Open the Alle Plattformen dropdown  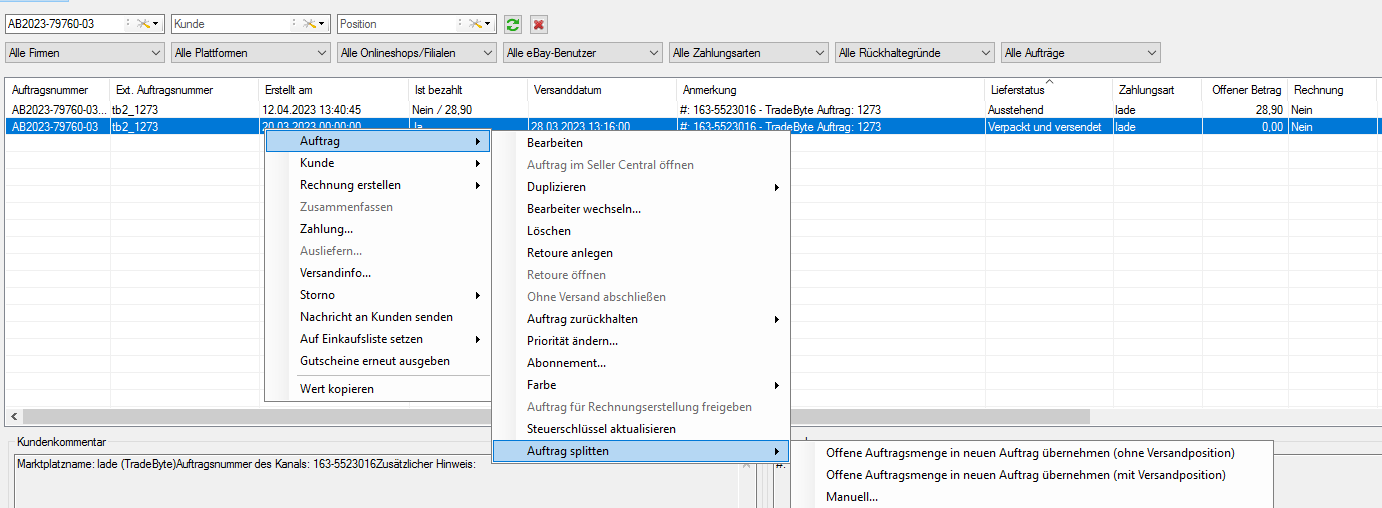click(250, 52)
